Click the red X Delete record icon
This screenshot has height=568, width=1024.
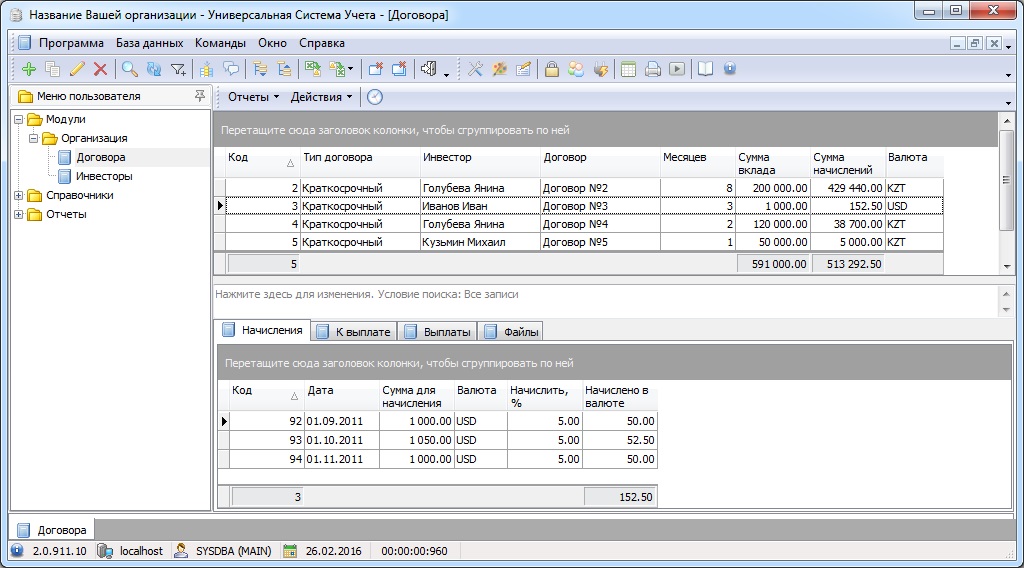tap(101, 69)
